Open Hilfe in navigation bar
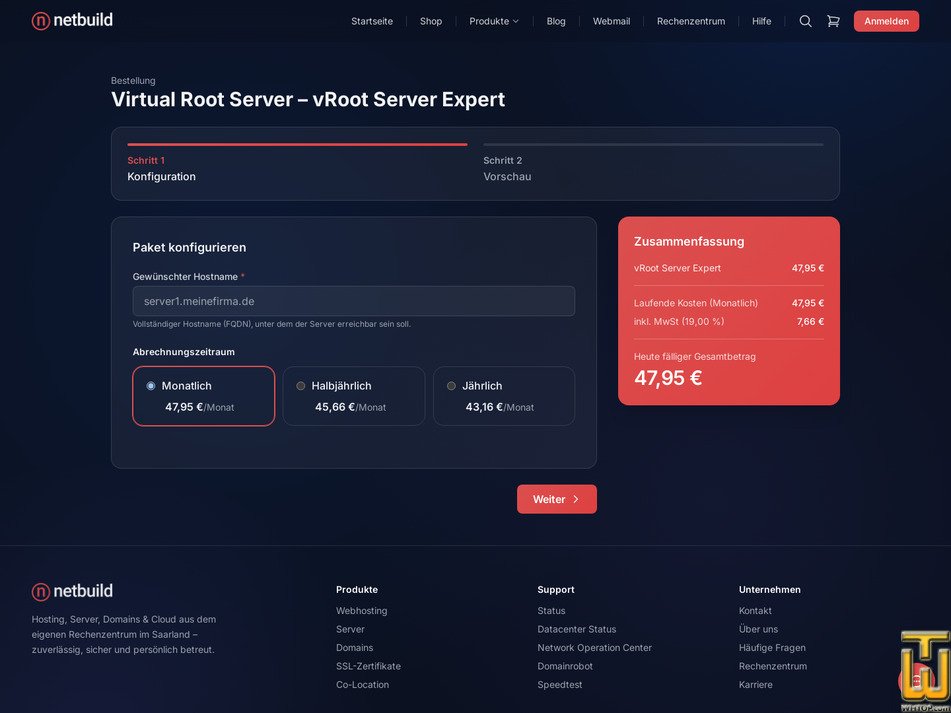 click(761, 21)
